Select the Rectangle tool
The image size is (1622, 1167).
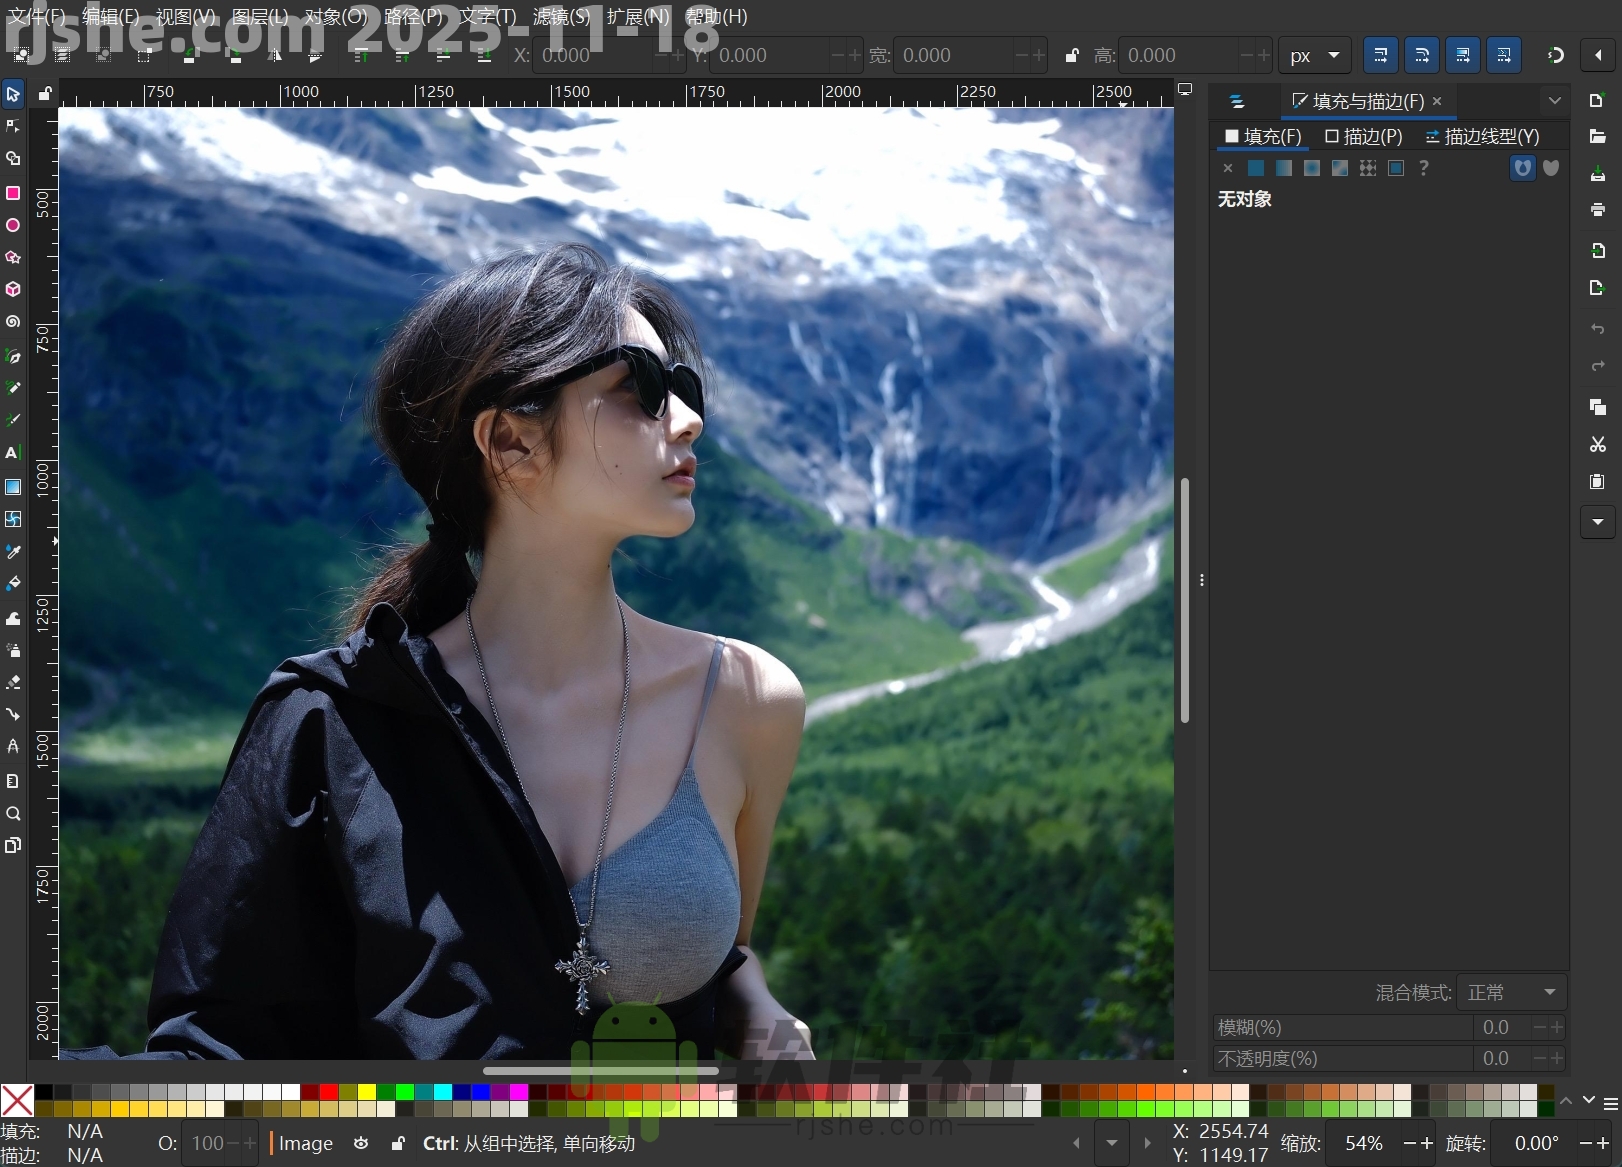(13, 193)
